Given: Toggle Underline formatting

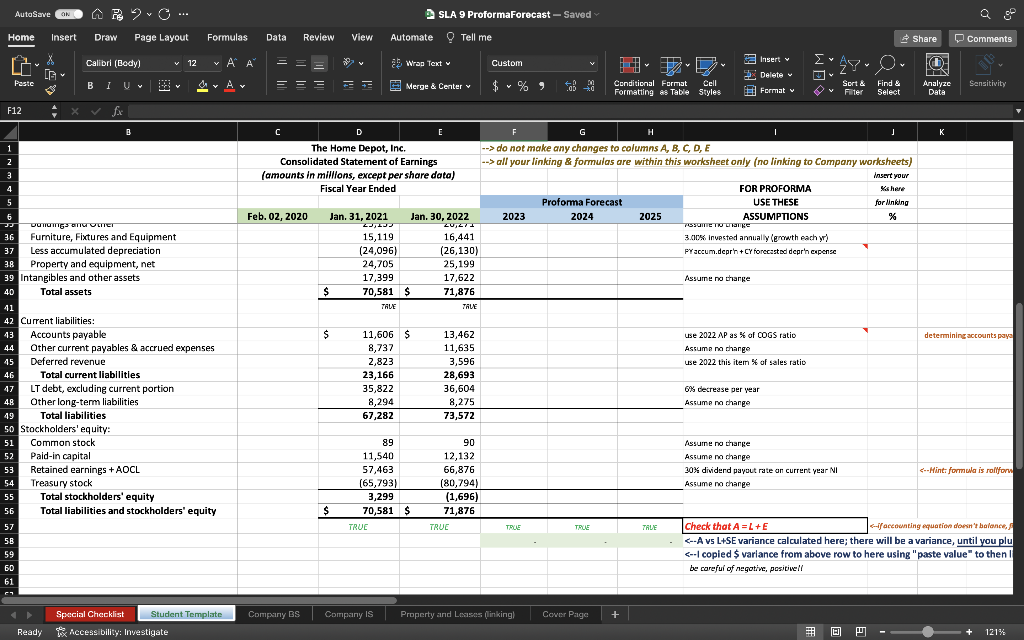Looking at the screenshot, I should coord(126,86).
